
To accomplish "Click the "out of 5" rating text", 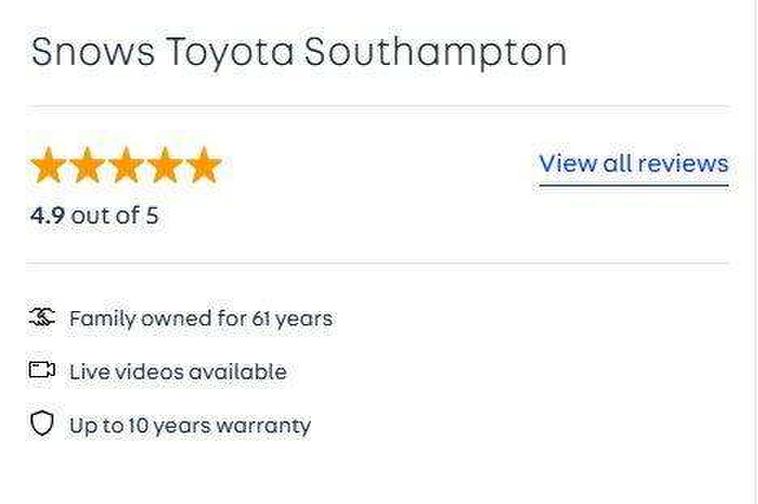I will (x=114, y=215).
